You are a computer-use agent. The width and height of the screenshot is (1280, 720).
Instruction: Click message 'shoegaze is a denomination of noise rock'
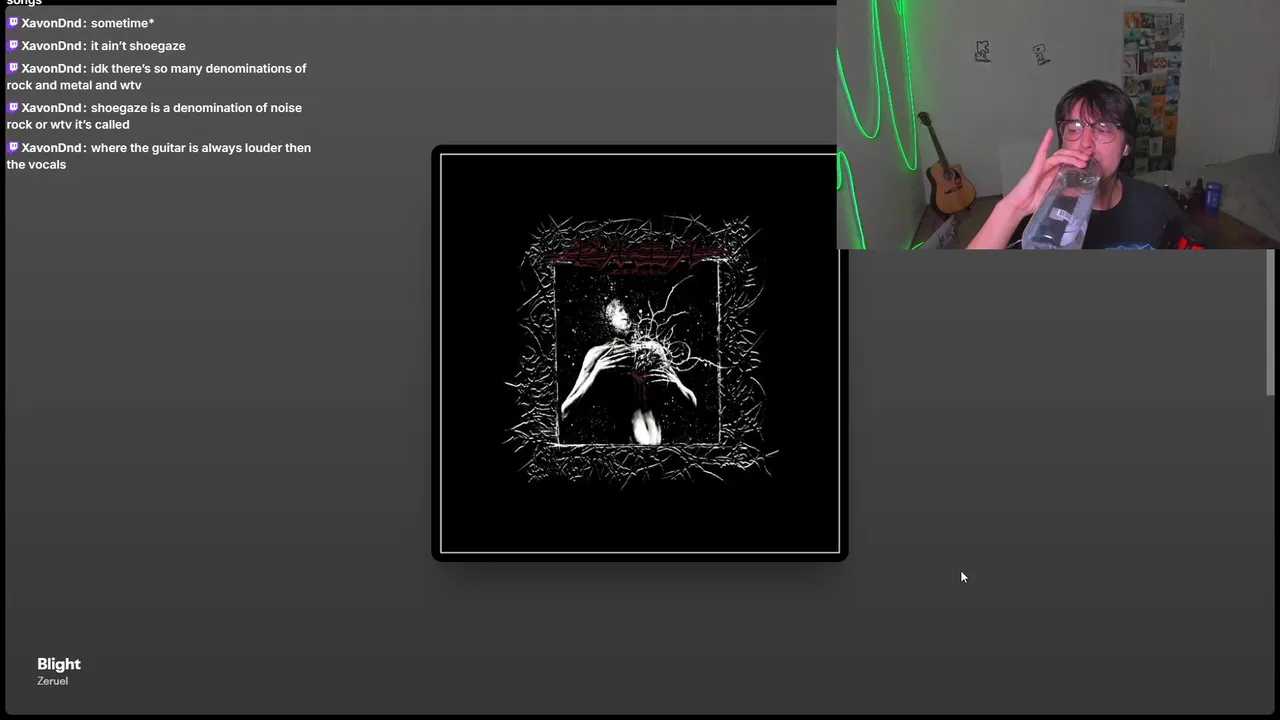(155, 116)
